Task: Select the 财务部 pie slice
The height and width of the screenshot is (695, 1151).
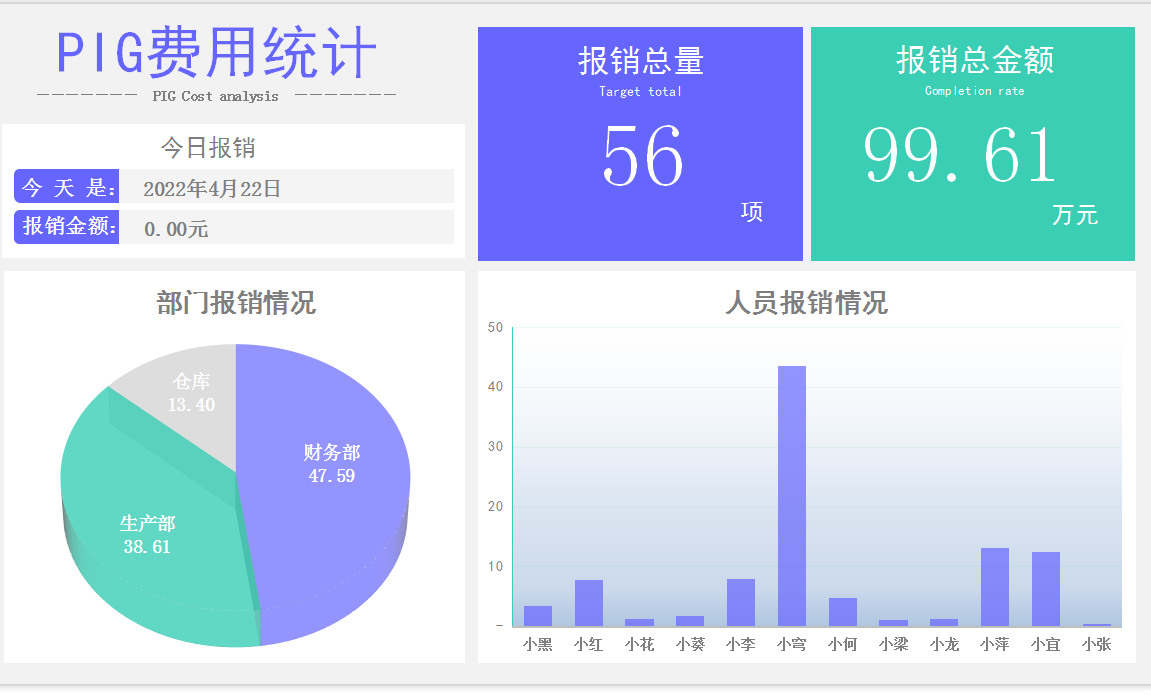Action: pos(328,465)
